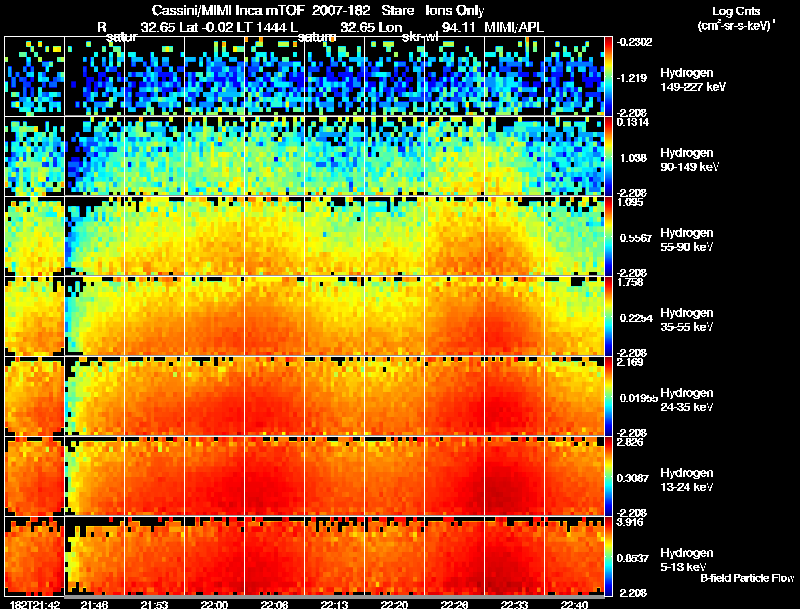This screenshot has height=609, width=800.
Task: Click the Hydrogen 149-227 keV label
Action: pos(693,80)
